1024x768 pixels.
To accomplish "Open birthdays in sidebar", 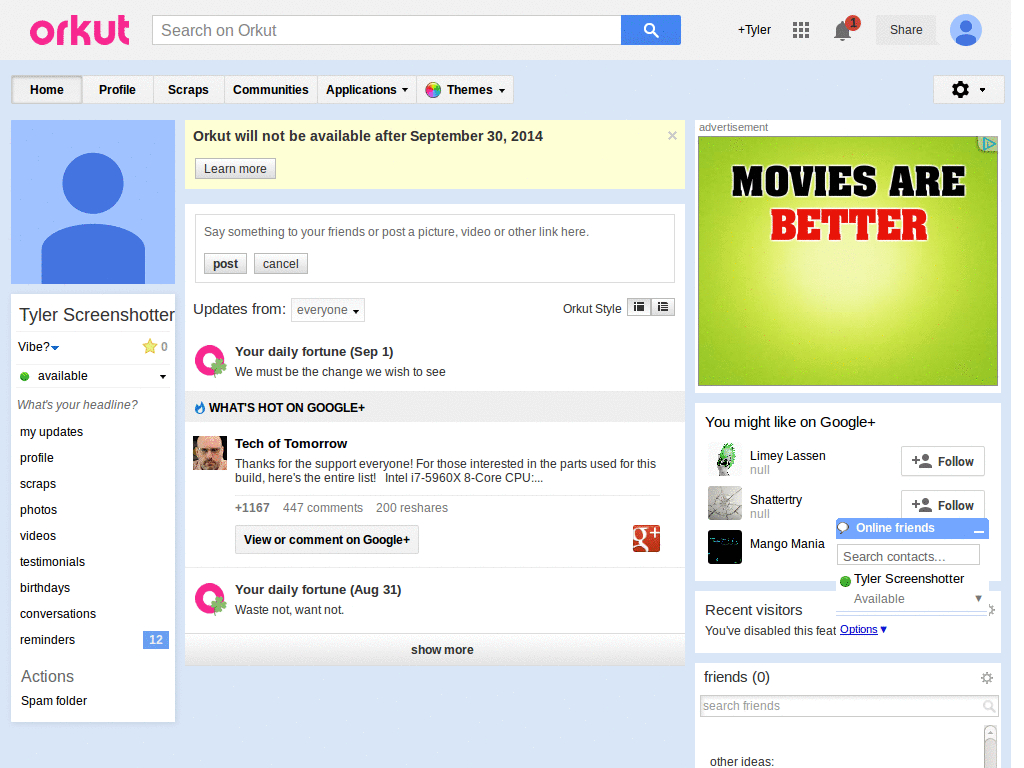I will pos(45,588).
